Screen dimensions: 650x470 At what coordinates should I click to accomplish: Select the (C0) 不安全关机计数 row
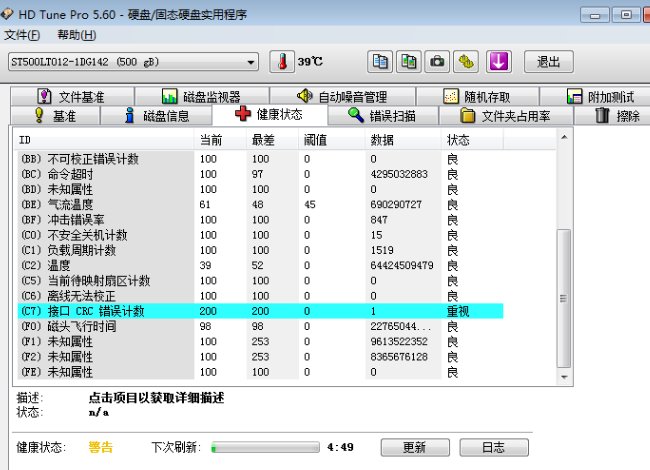click(x=260, y=235)
